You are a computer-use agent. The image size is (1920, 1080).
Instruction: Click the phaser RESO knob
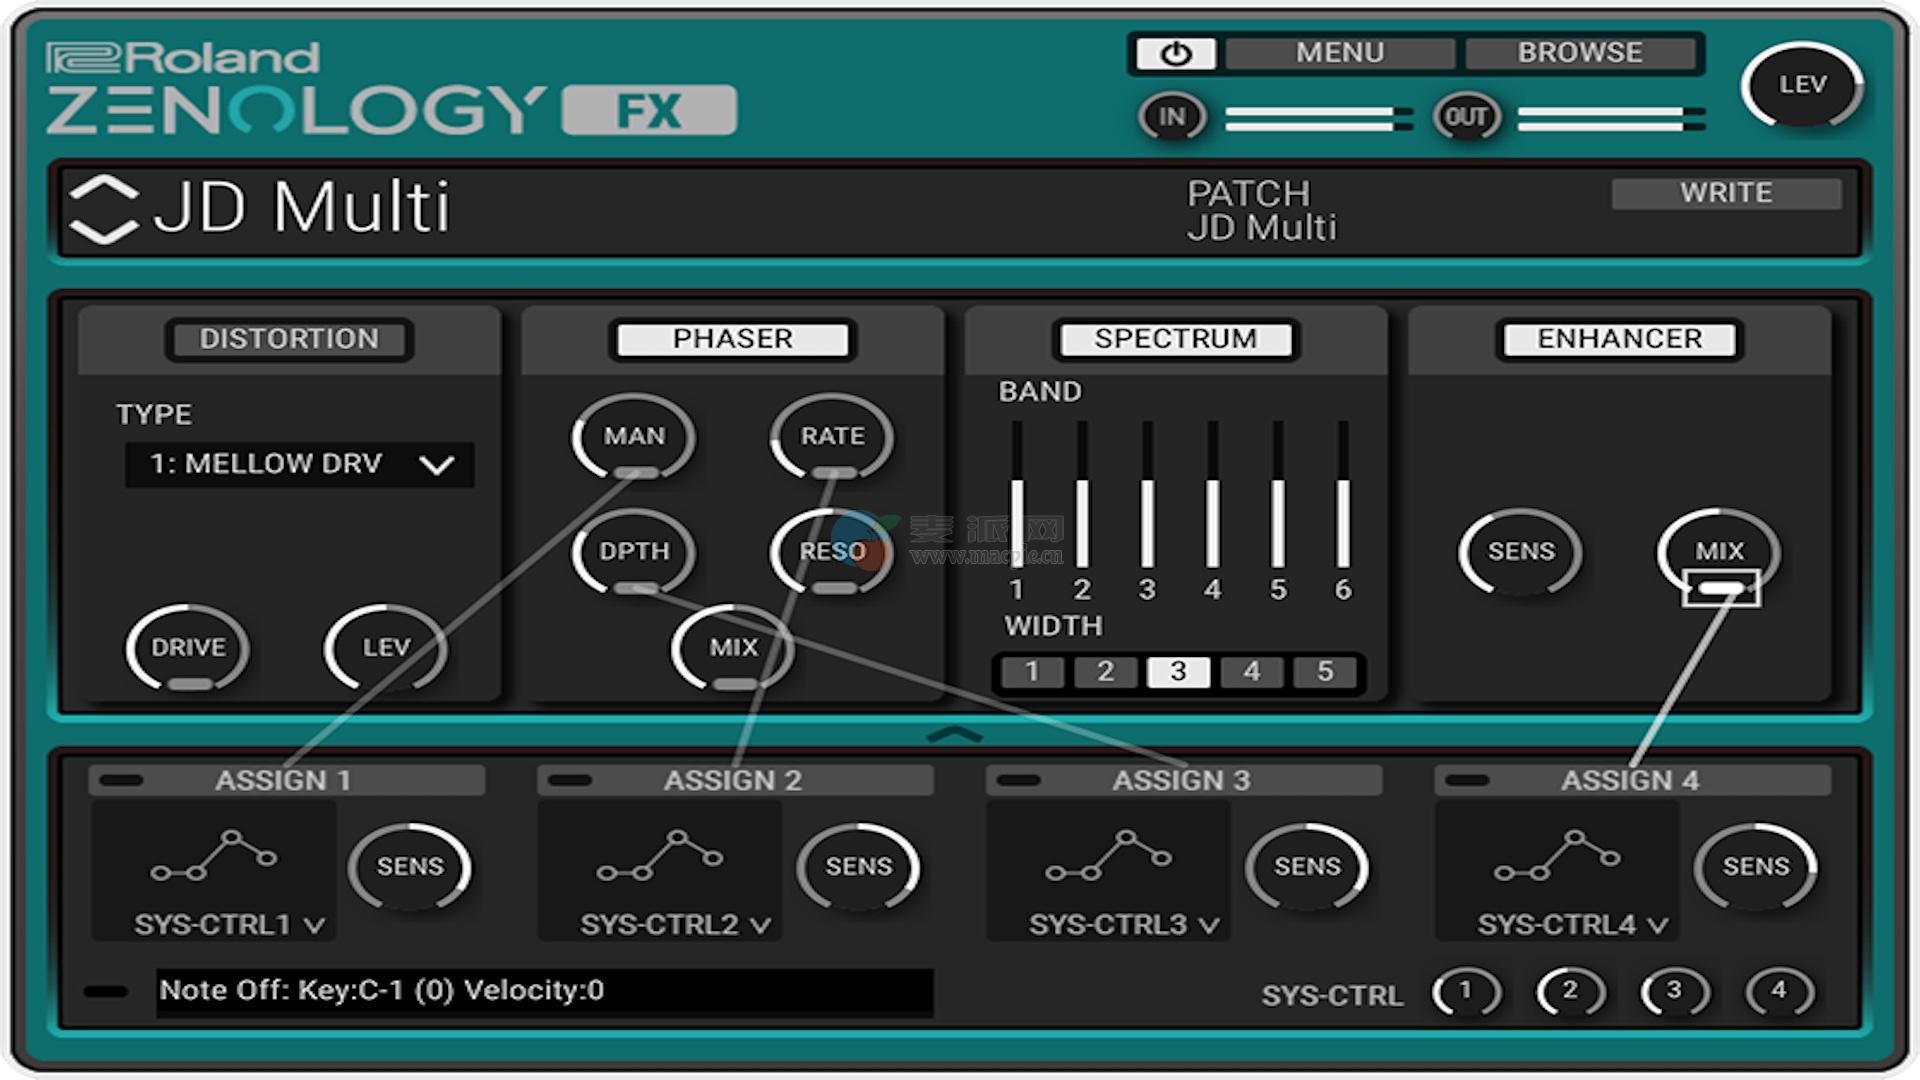point(832,552)
